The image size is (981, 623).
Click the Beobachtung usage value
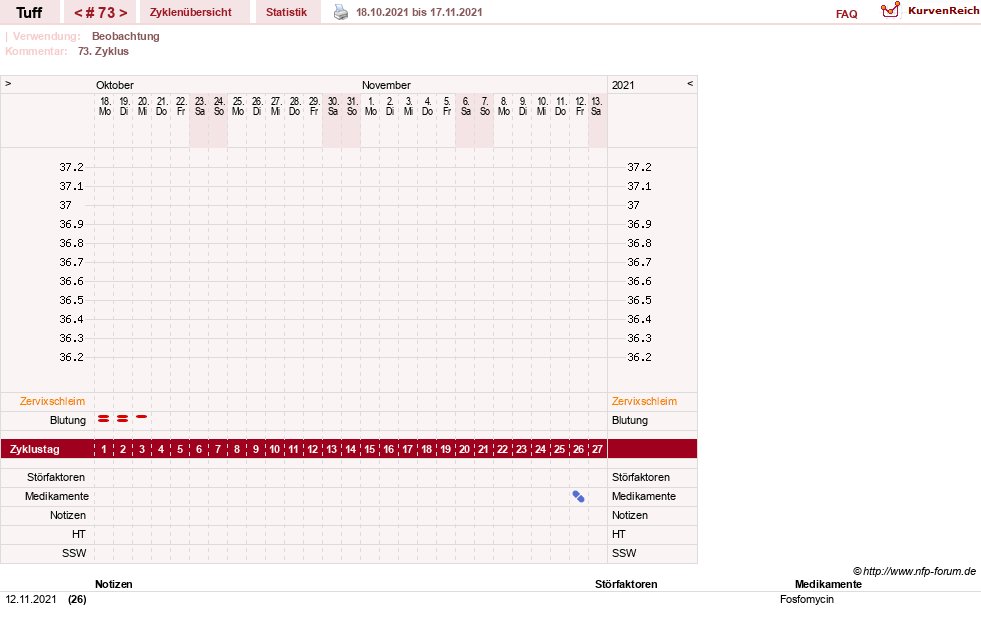(x=126, y=36)
